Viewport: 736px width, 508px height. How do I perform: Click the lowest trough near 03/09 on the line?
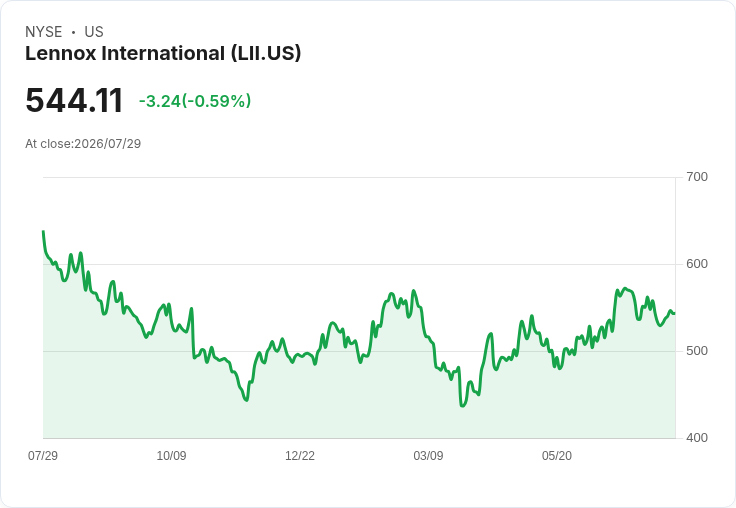[462, 406]
